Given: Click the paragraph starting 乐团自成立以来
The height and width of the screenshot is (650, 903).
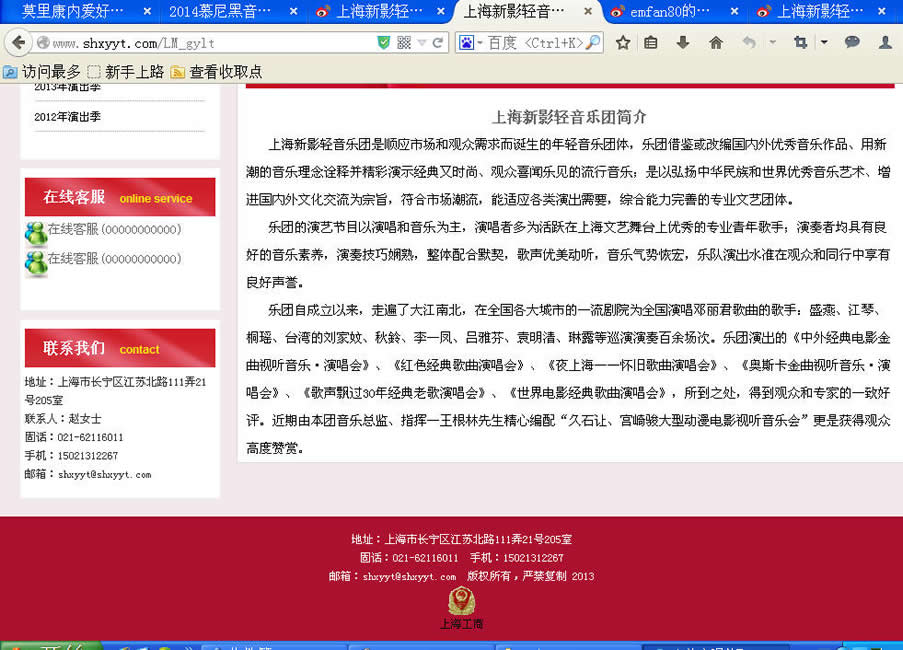Looking at the screenshot, I should (568, 379).
